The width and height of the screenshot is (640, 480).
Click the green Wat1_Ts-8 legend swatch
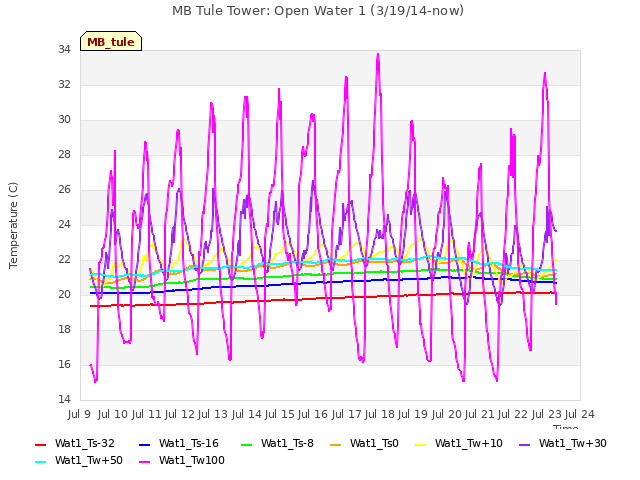[x=247, y=444]
